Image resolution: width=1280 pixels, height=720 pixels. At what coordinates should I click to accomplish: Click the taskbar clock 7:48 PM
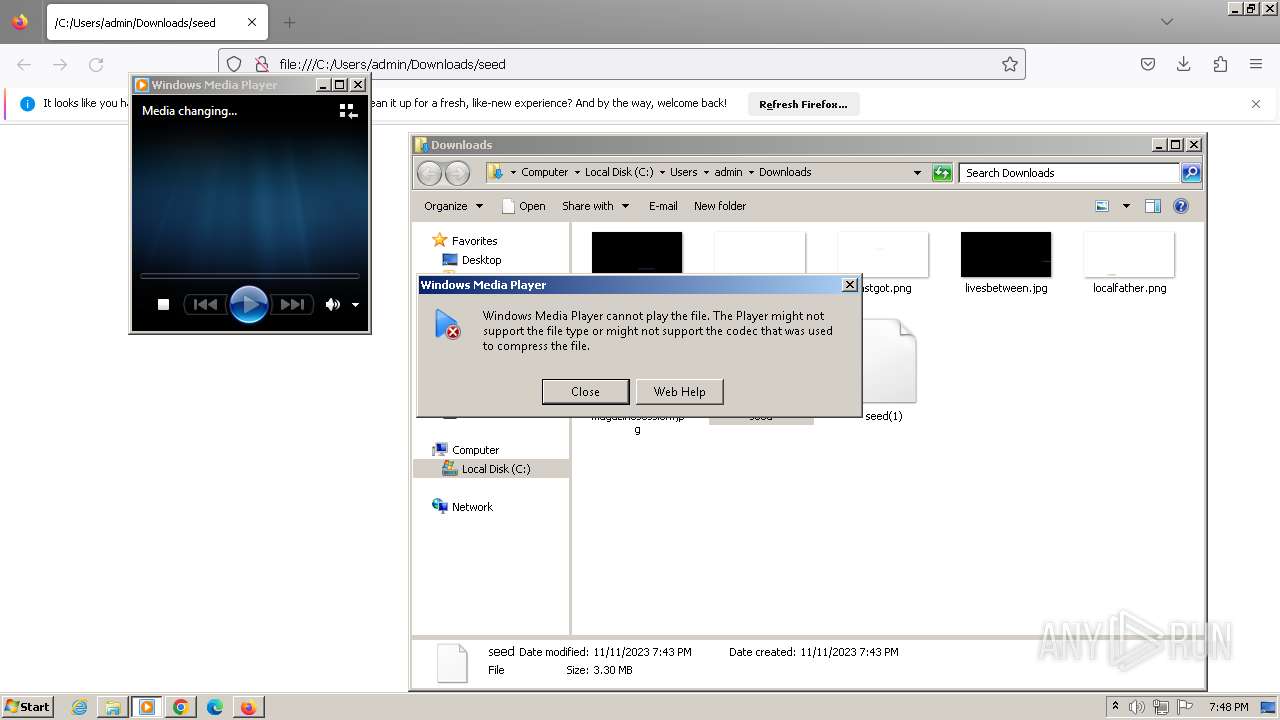click(x=1228, y=707)
